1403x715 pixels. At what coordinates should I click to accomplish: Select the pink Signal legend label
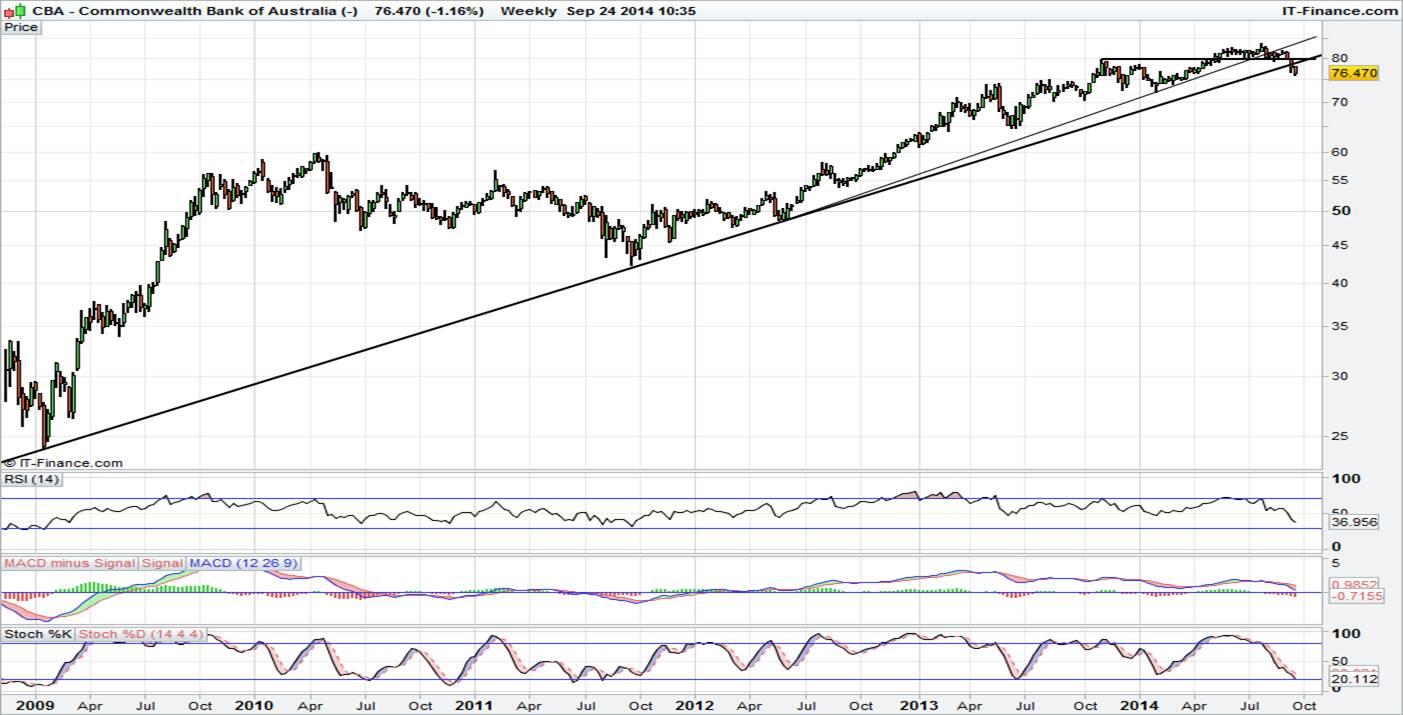tap(162, 563)
